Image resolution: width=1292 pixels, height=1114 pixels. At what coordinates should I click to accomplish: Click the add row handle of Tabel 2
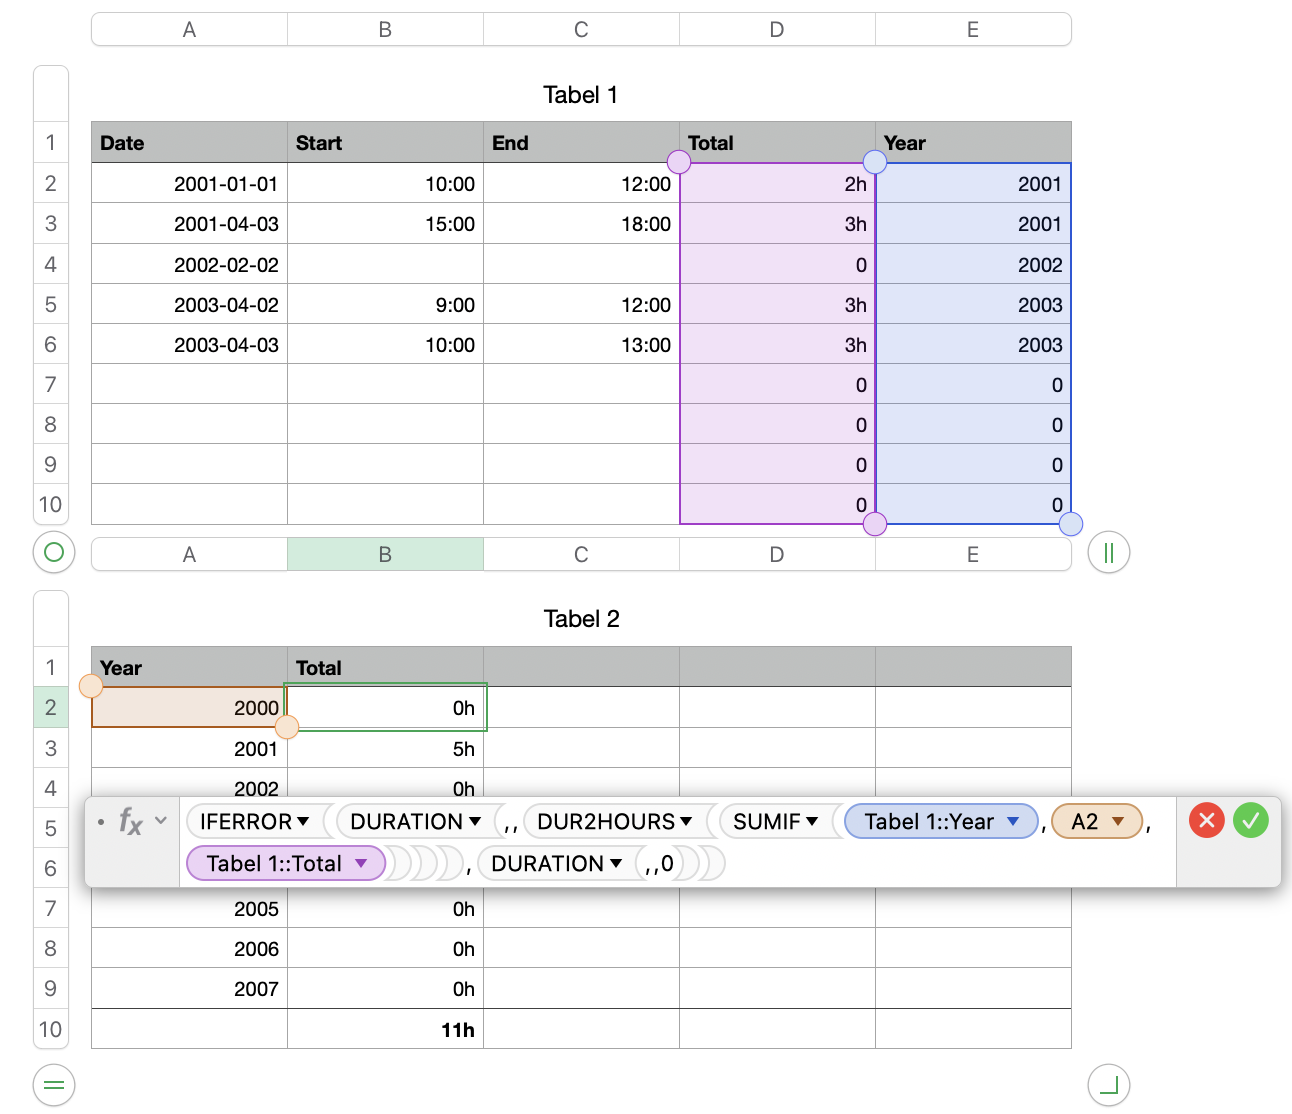[54, 1085]
